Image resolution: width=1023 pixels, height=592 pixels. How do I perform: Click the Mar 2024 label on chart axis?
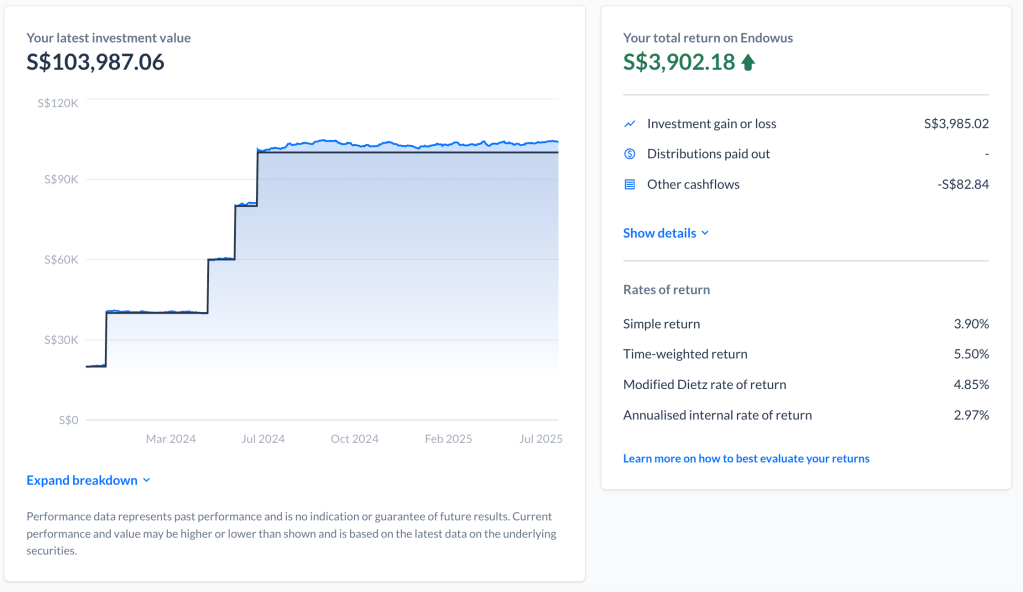(x=171, y=439)
